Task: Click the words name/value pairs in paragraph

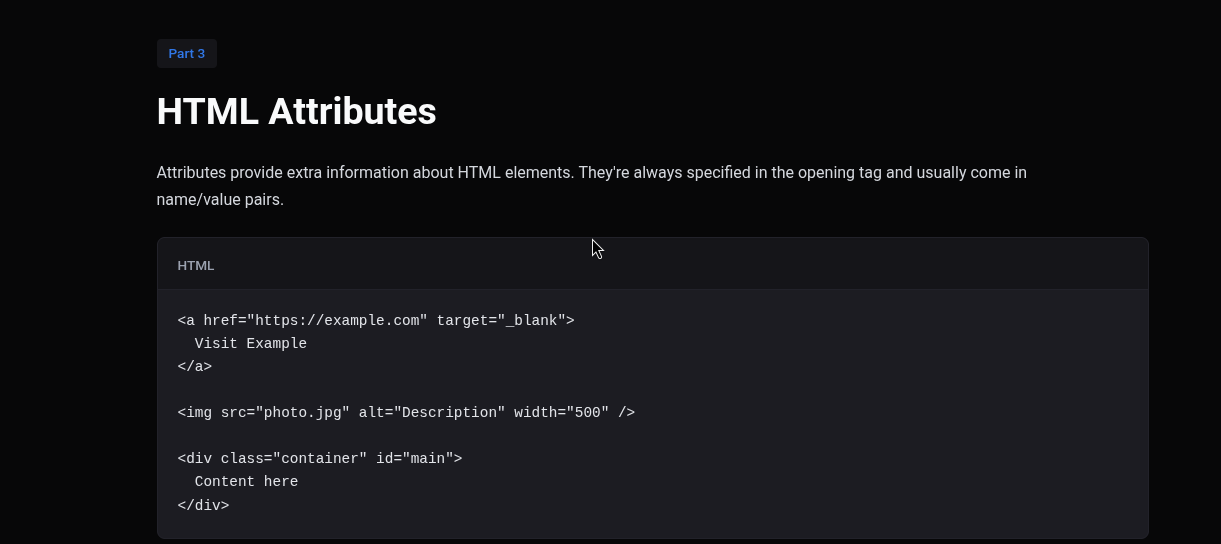Action: pyautogui.click(x=219, y=200)
